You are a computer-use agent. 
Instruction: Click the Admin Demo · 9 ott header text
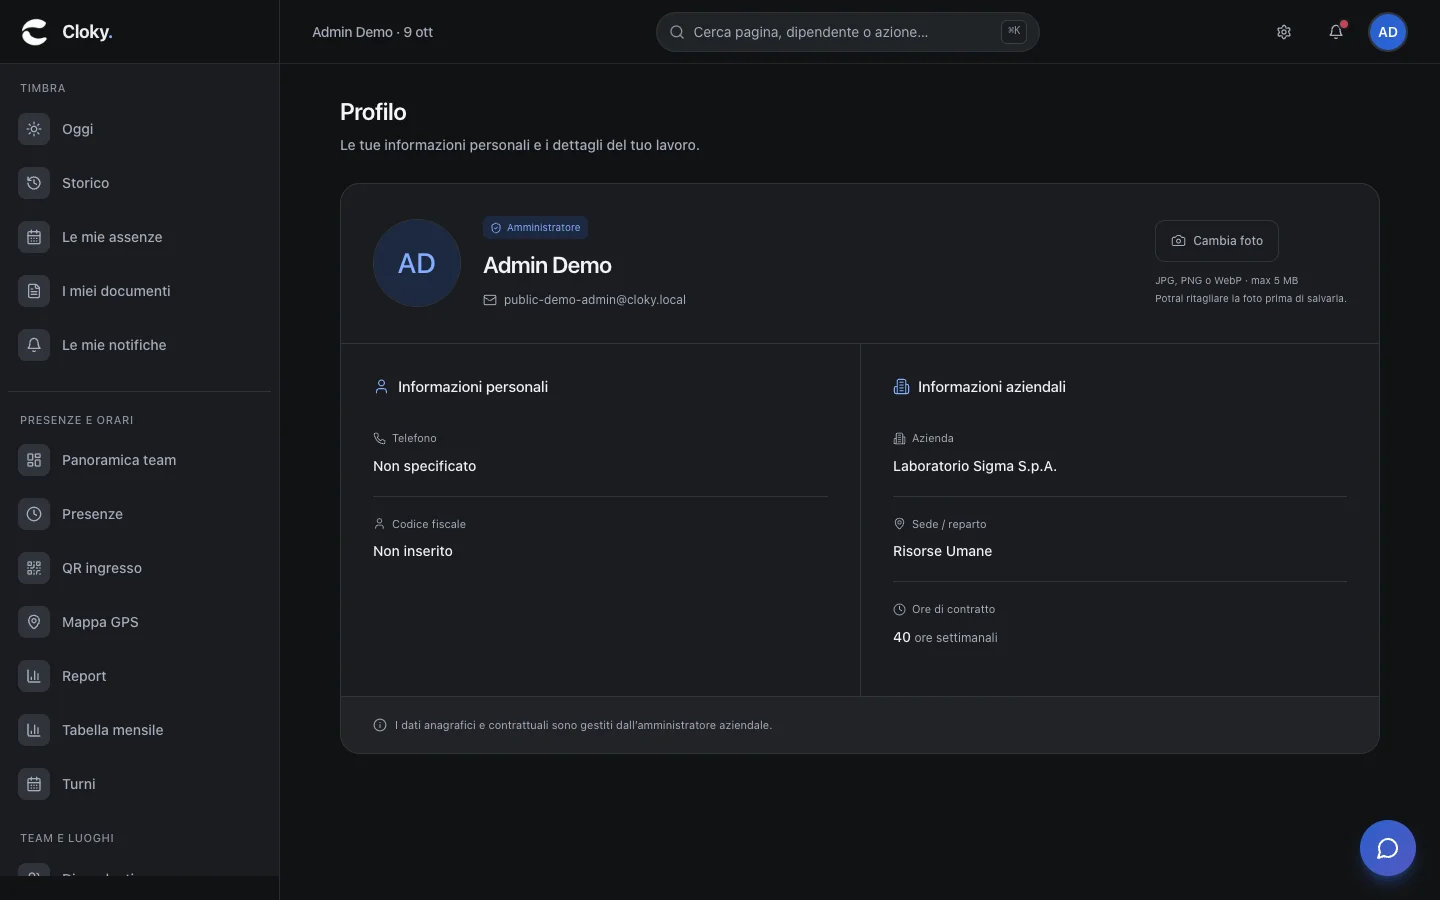pos(372,32)
